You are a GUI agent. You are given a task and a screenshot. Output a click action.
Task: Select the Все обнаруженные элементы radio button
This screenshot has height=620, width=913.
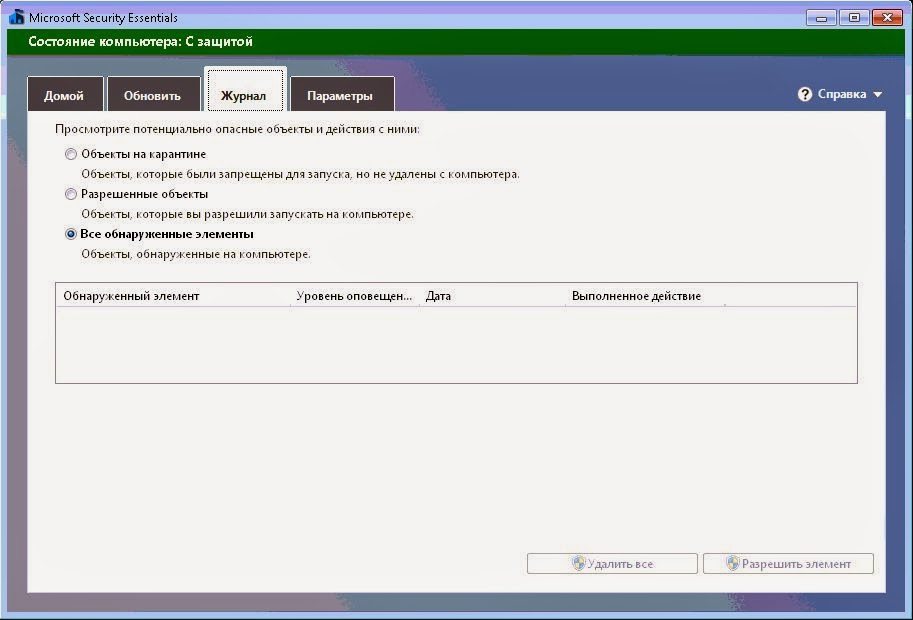[x=71, y=234]
